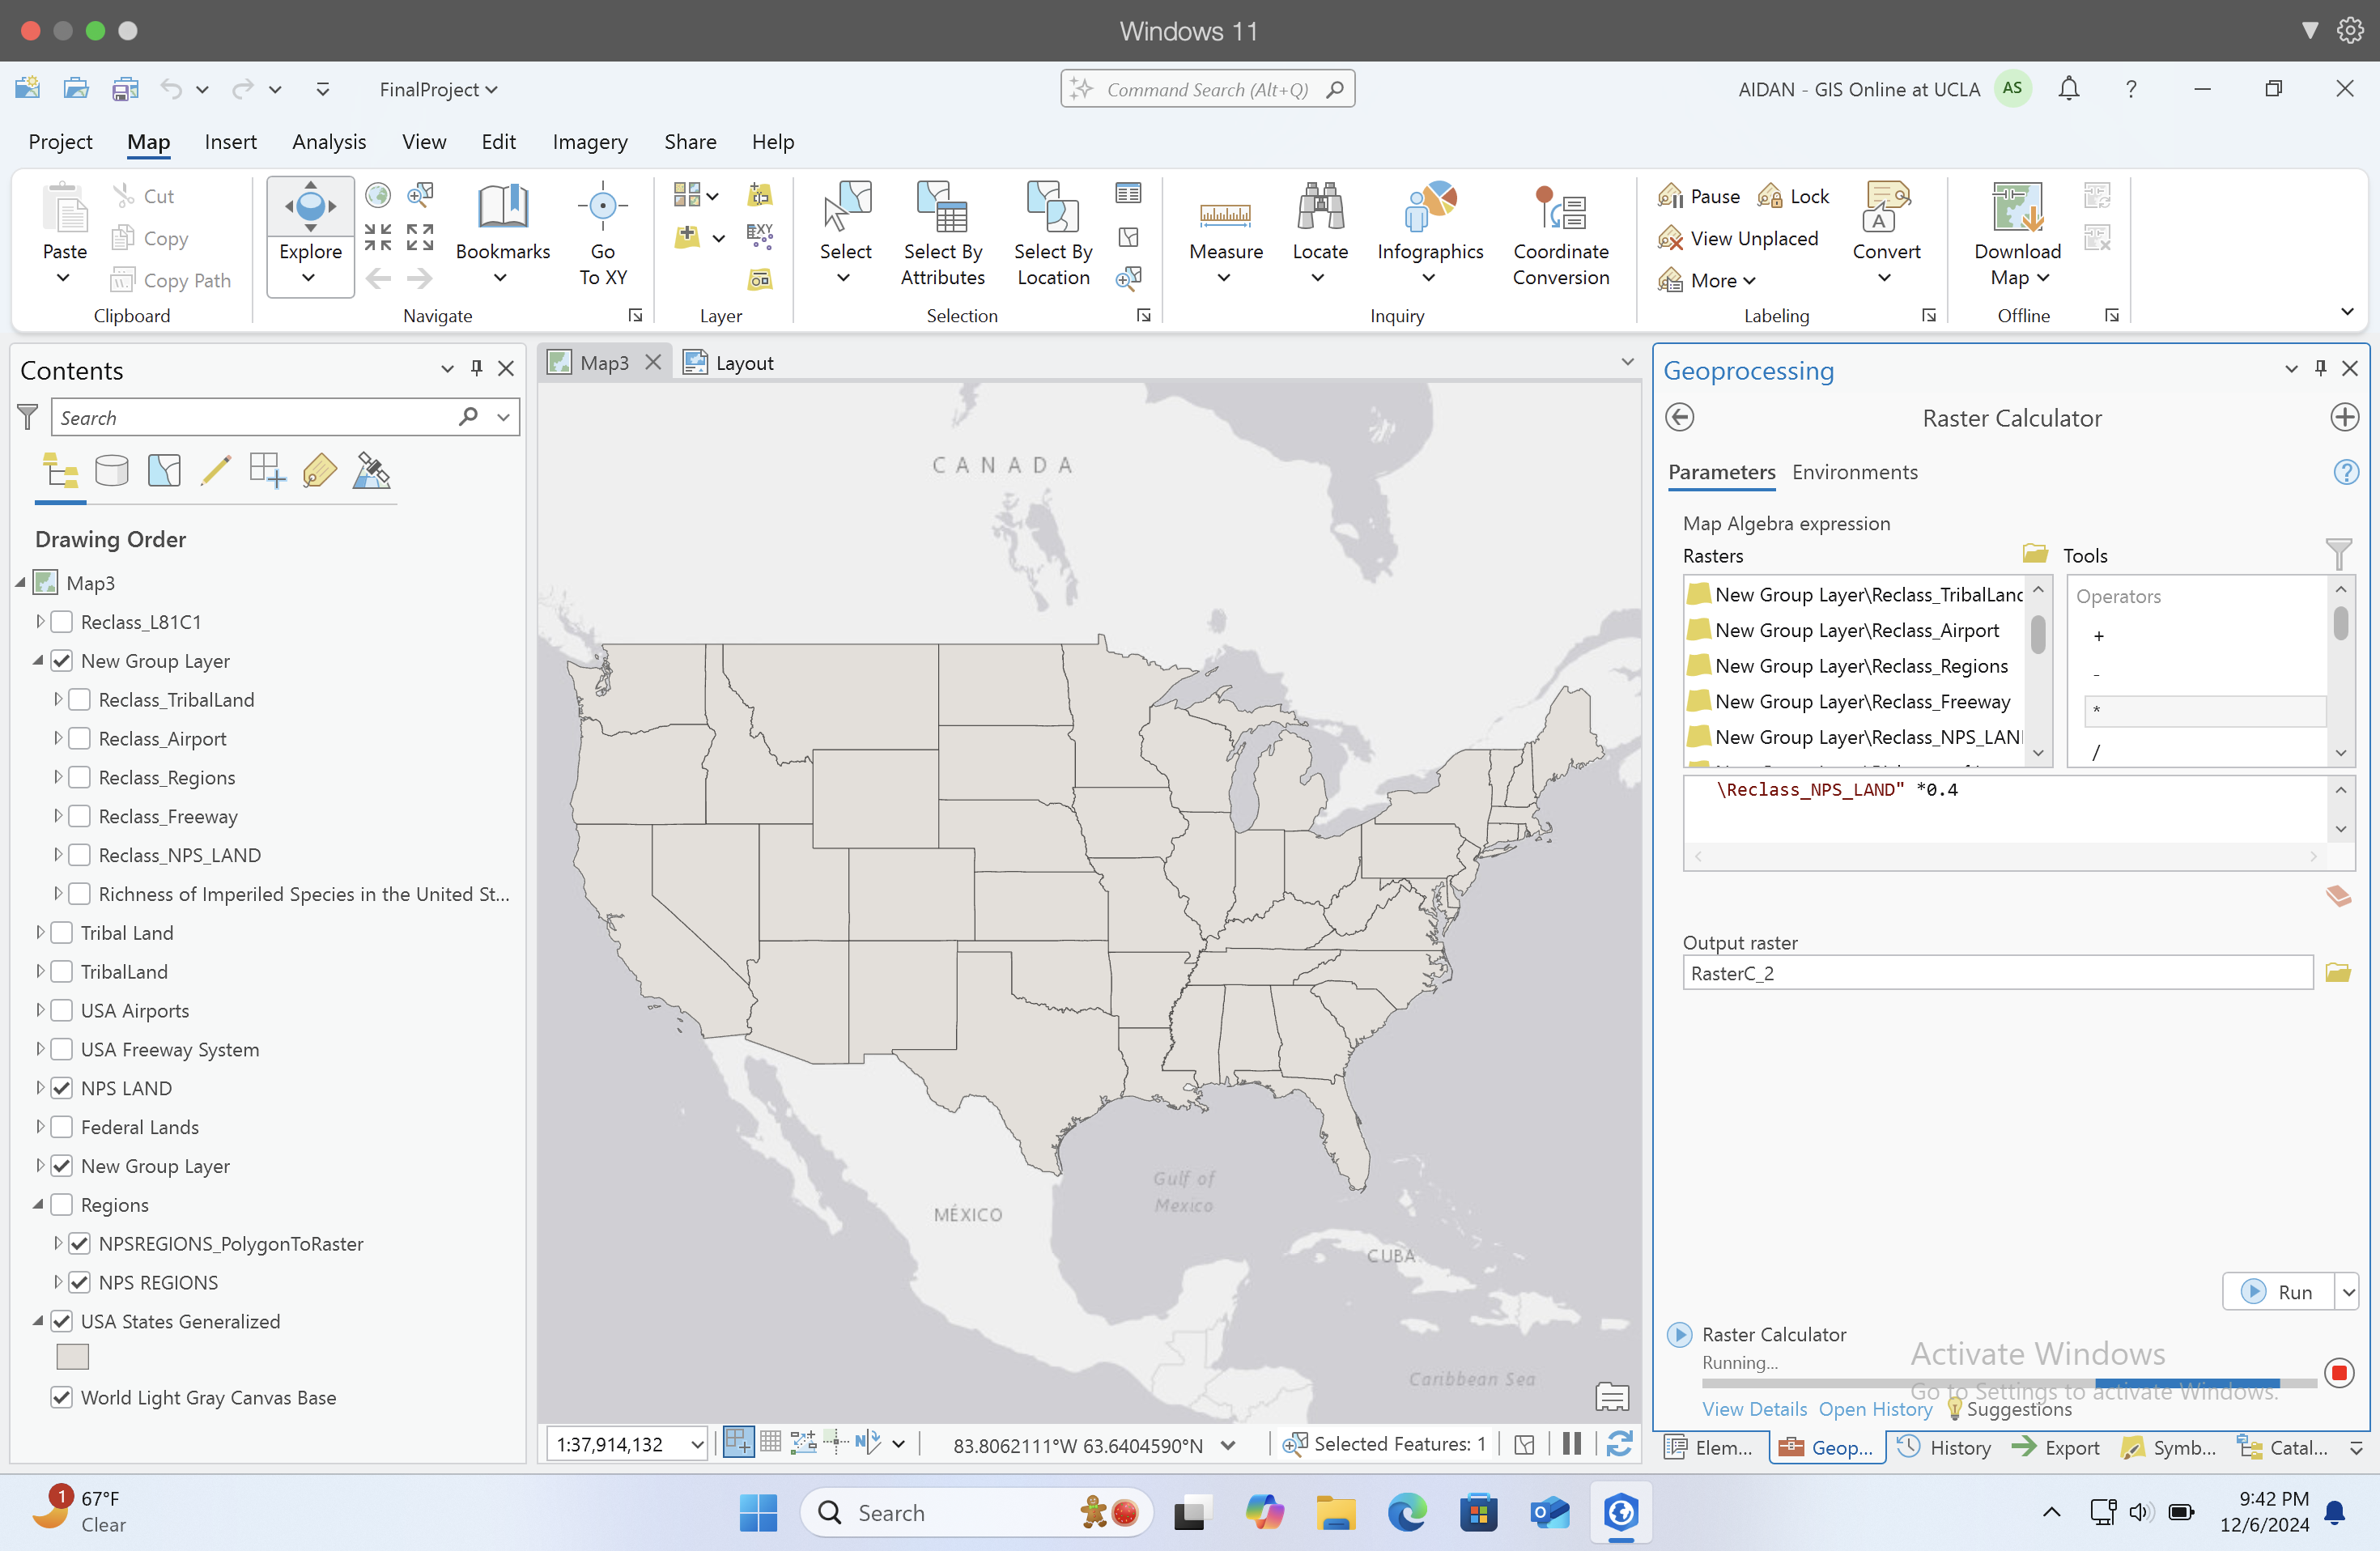This screenshot has height=1551, width=2380.
Task: Hide the USA States Generalized layer
Action: pyautogui.click(x=61, y=1321)
